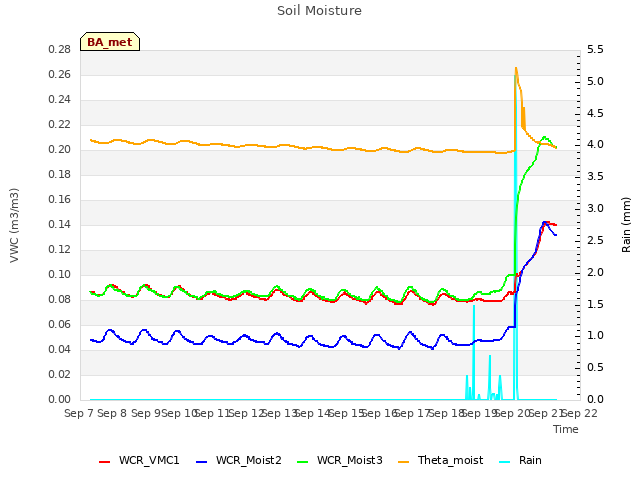Click the 1.5 right axis value

595,304
